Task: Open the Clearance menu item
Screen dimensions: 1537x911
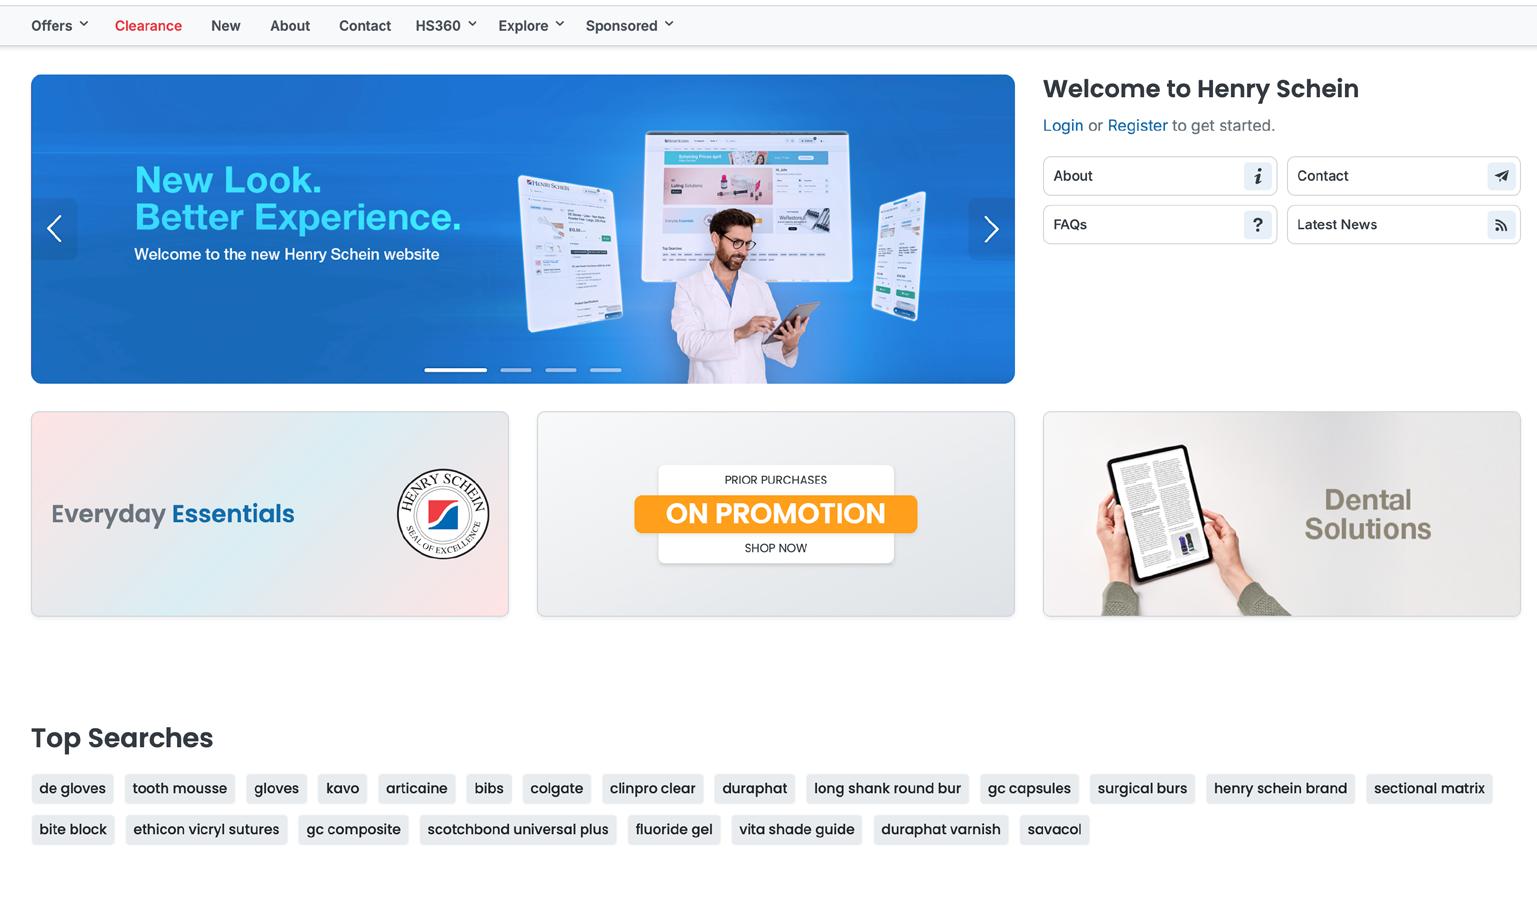Action: 148,25
